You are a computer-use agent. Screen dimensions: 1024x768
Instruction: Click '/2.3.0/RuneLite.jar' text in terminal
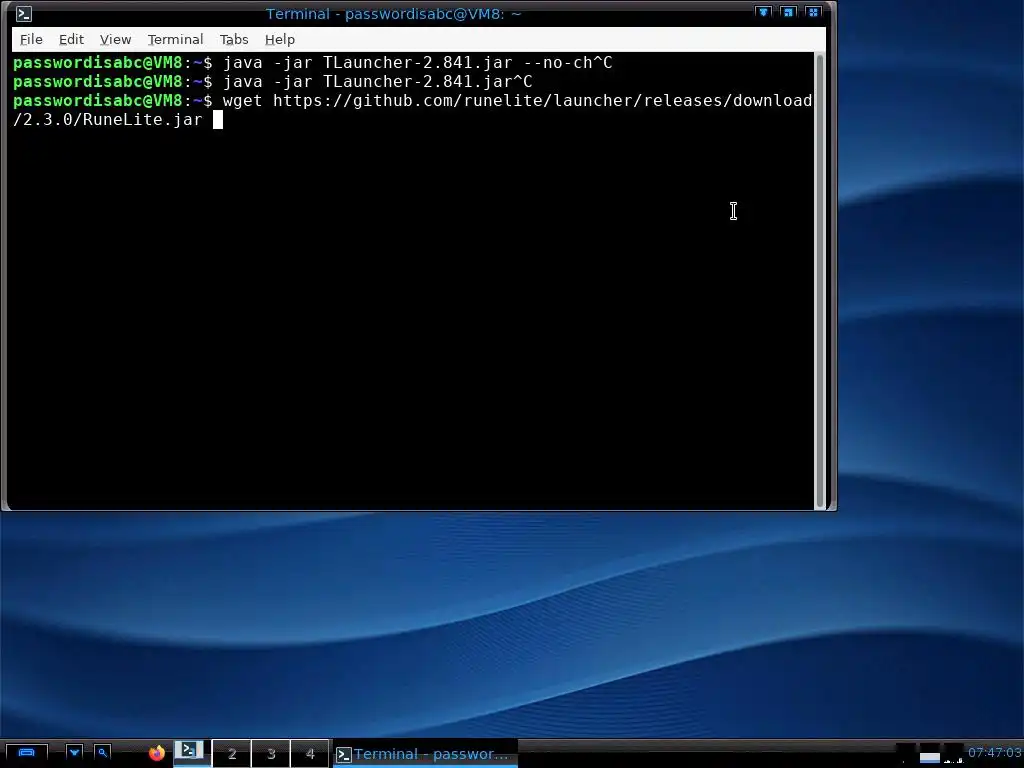click(x=108, y=120)
